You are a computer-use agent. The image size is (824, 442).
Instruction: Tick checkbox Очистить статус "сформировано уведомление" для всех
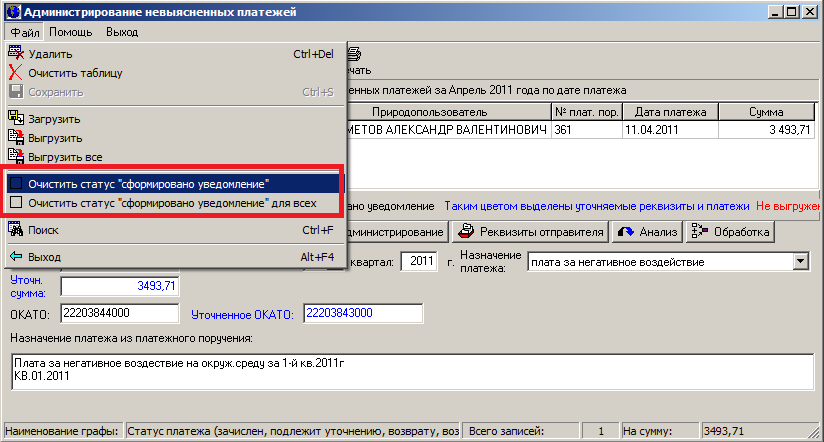(15, 203)
